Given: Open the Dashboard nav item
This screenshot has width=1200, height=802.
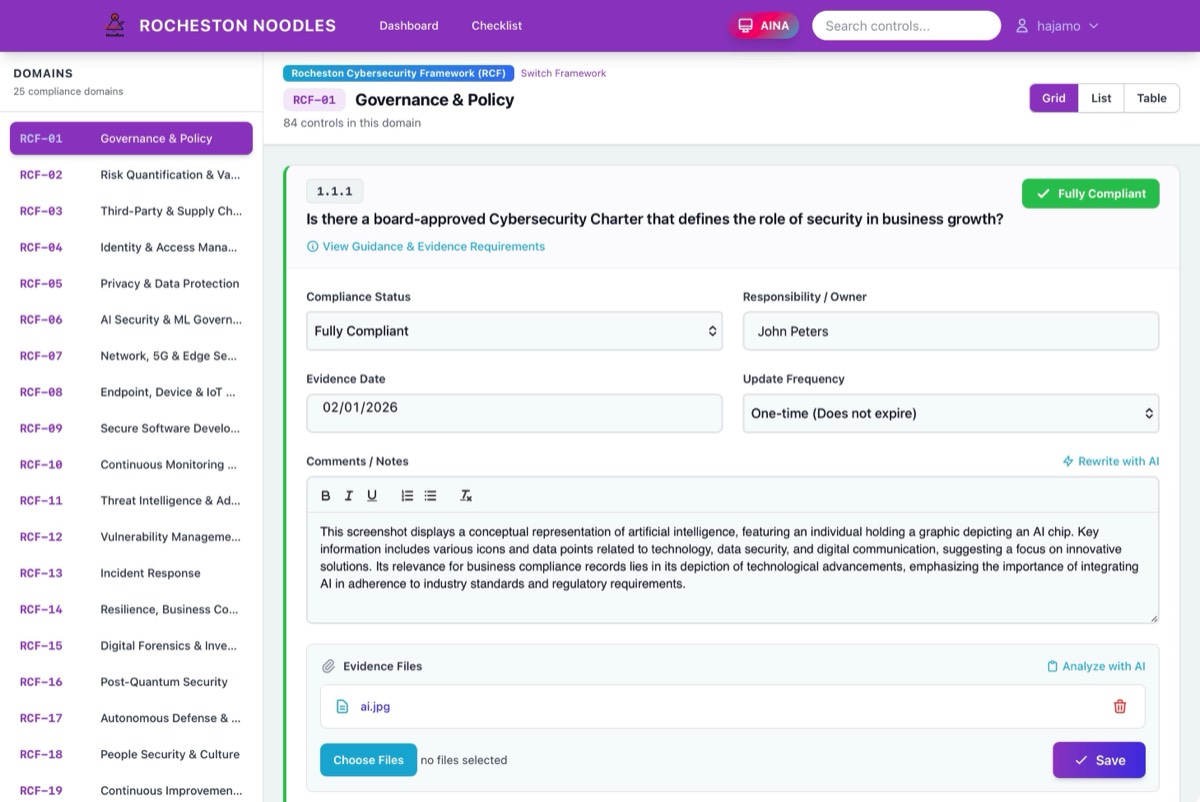Looking at the screenshot, I should coord(408,26).
